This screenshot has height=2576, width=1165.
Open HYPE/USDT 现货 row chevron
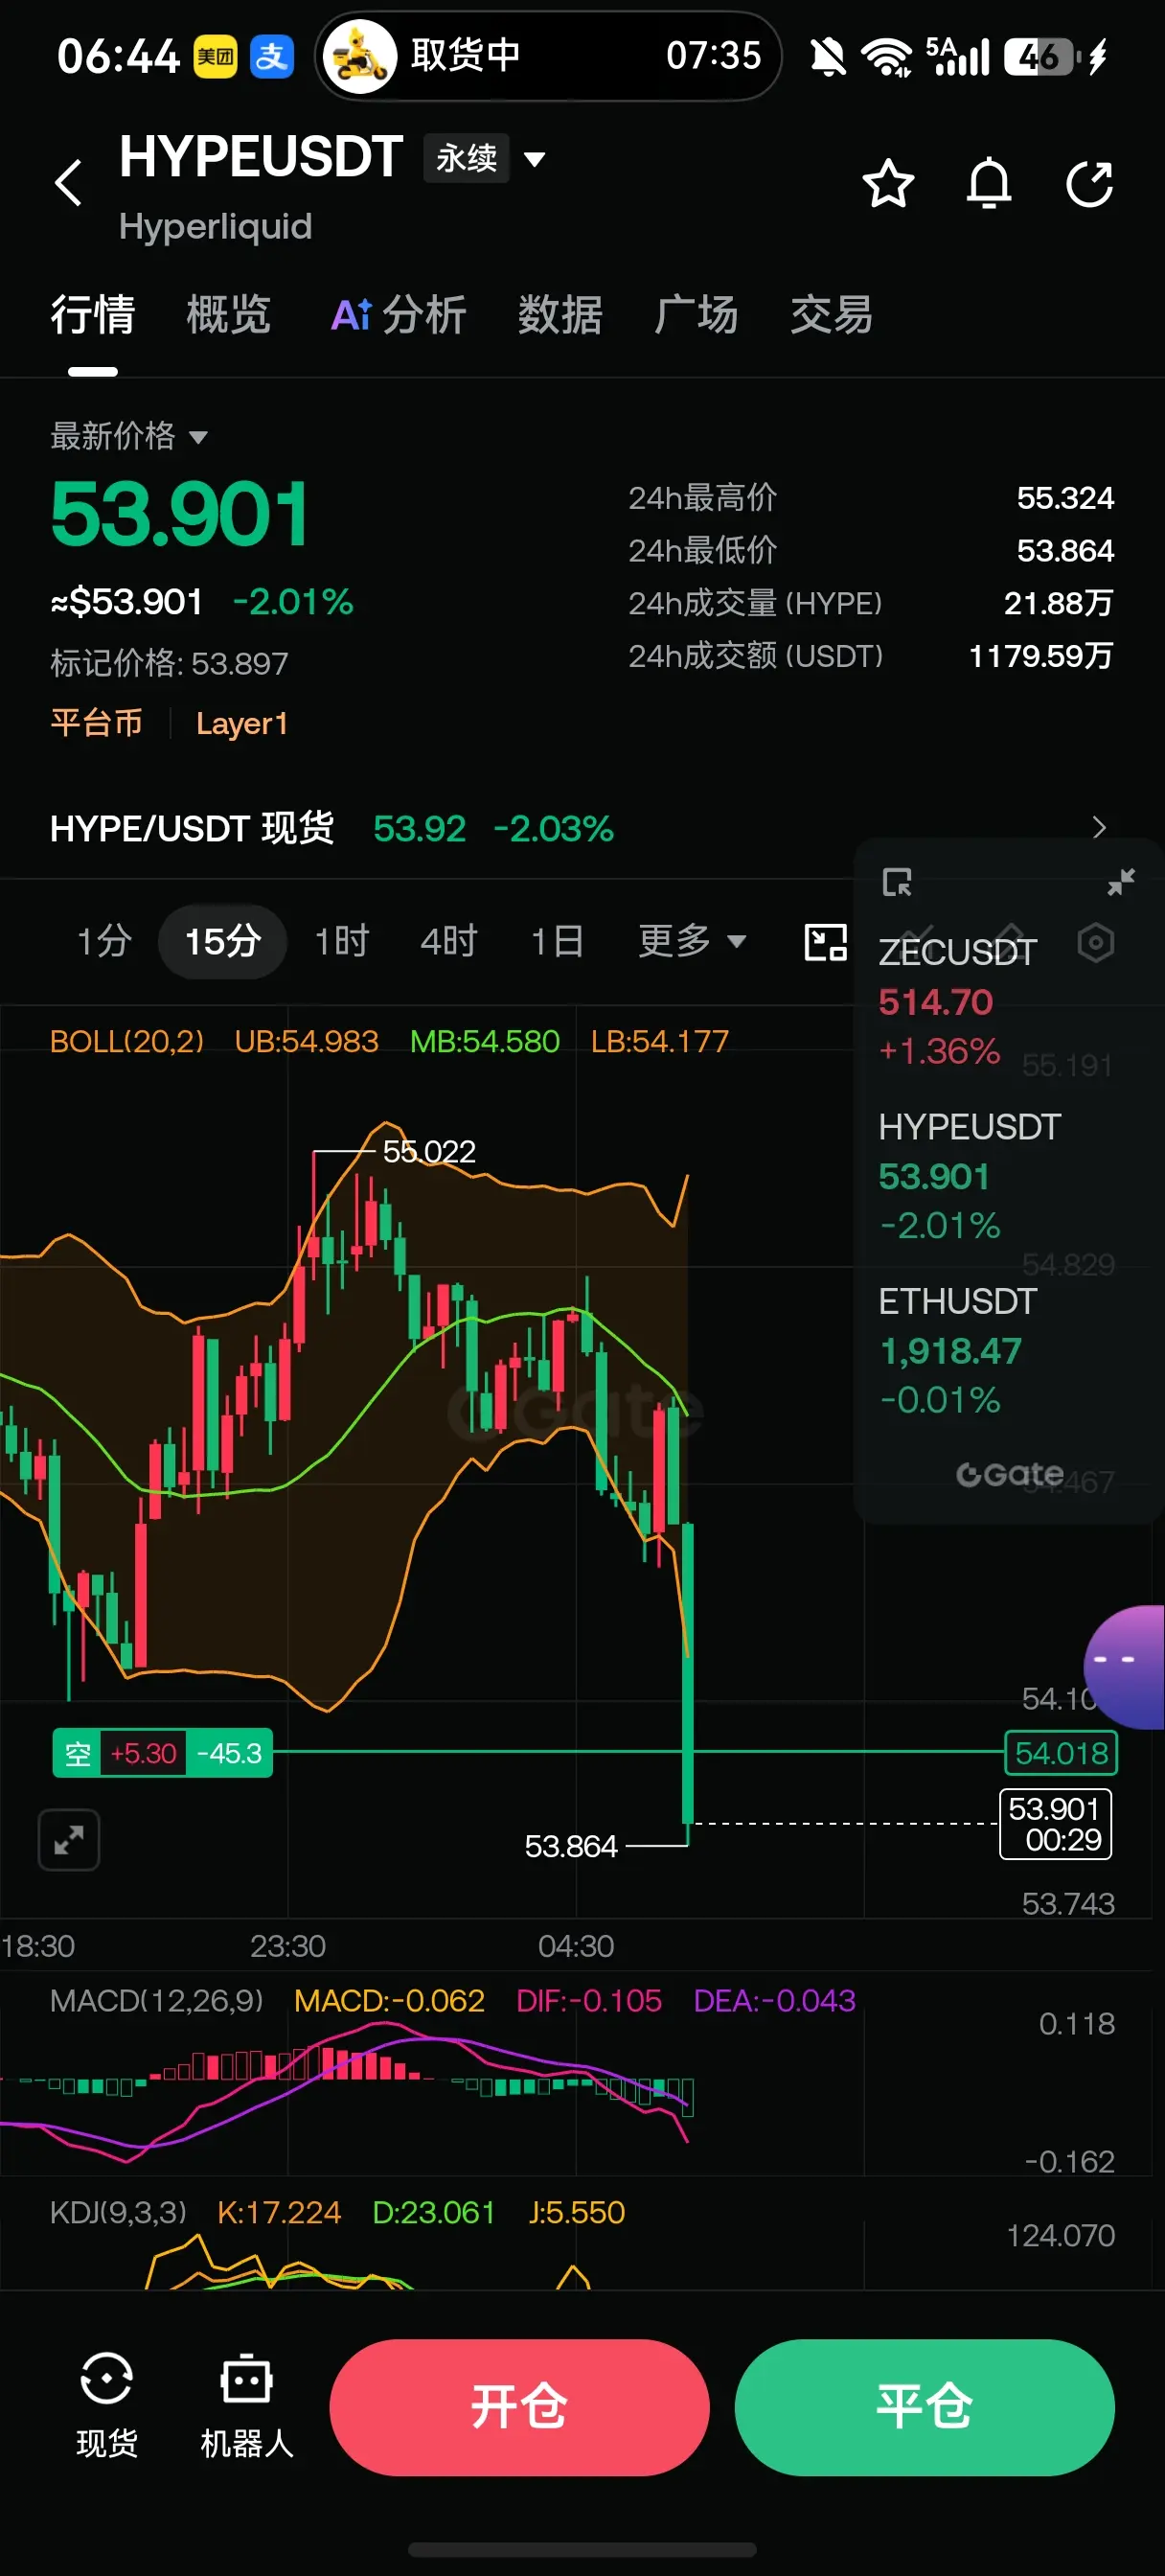pyautogui.click(x=1099, y=827)
